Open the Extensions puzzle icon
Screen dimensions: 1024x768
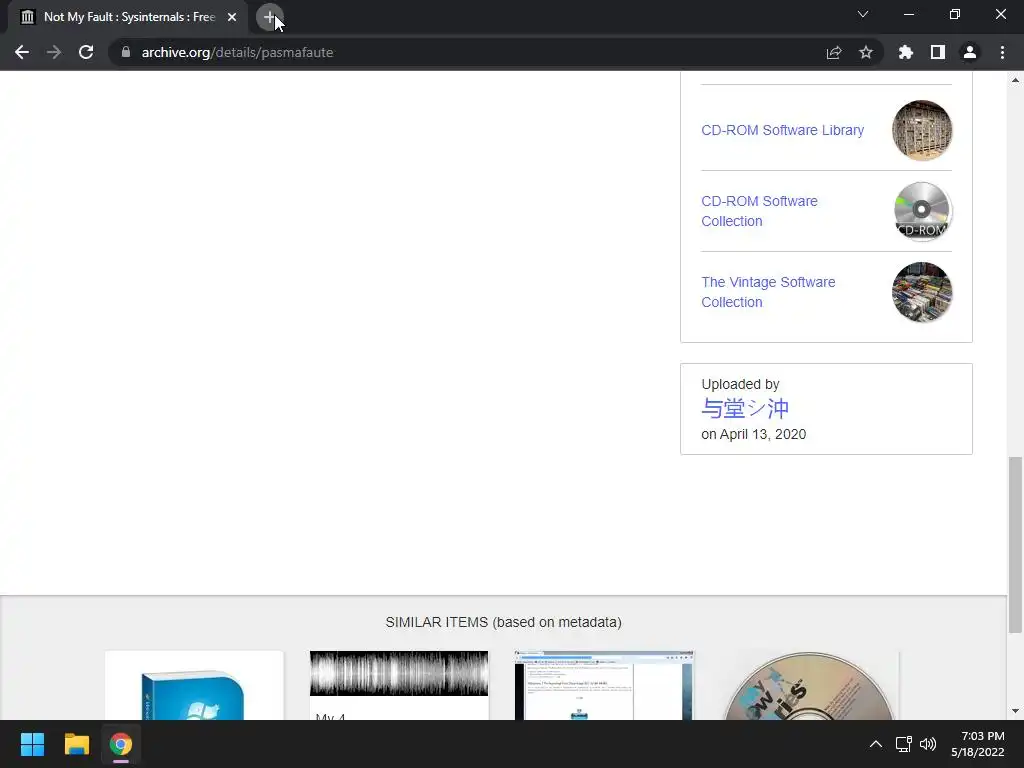tap(906, 52)
